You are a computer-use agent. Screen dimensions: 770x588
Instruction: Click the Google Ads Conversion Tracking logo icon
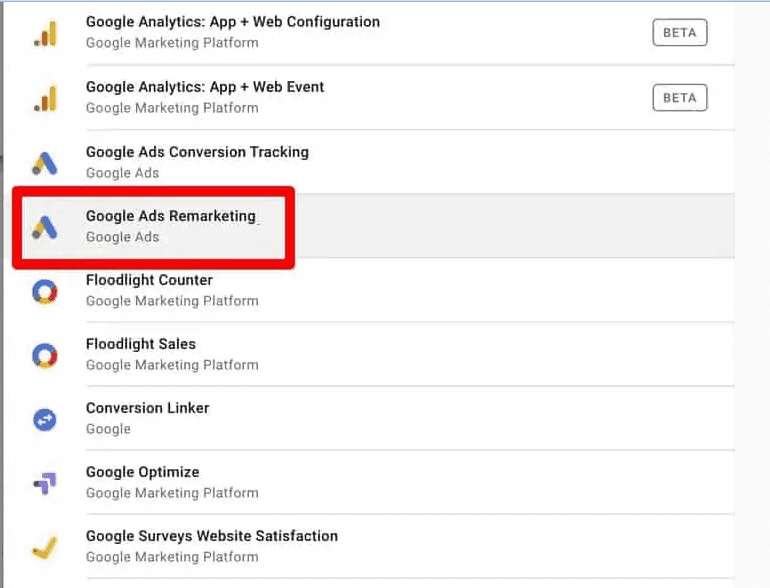pos(45,162)
